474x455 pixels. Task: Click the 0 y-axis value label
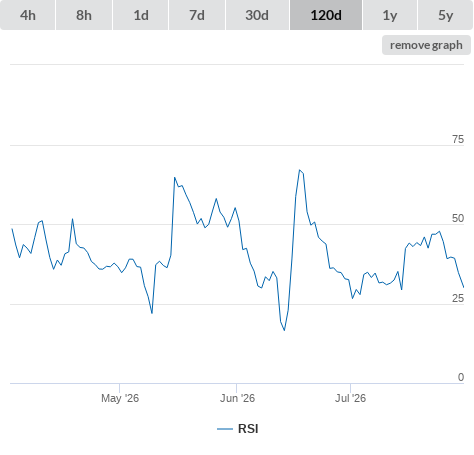click(x=461, y=377)
